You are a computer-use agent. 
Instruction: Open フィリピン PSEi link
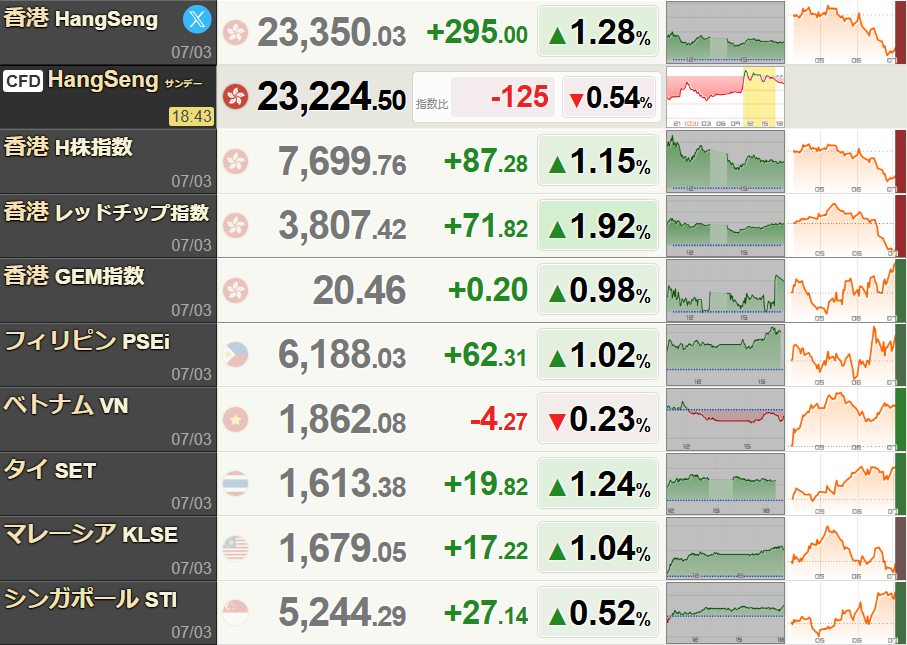87,341
